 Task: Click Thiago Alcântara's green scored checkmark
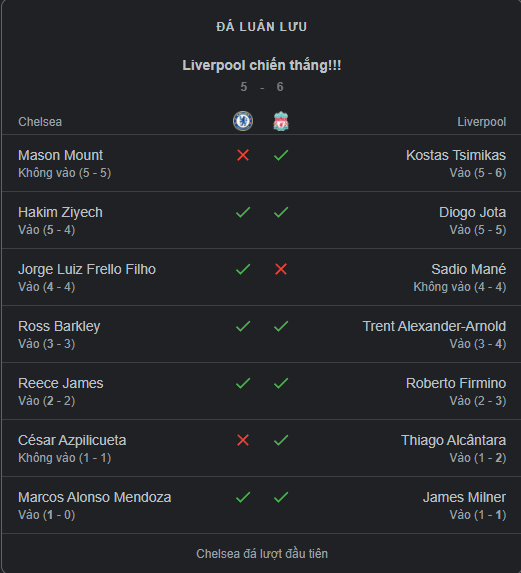coord(281,440)
